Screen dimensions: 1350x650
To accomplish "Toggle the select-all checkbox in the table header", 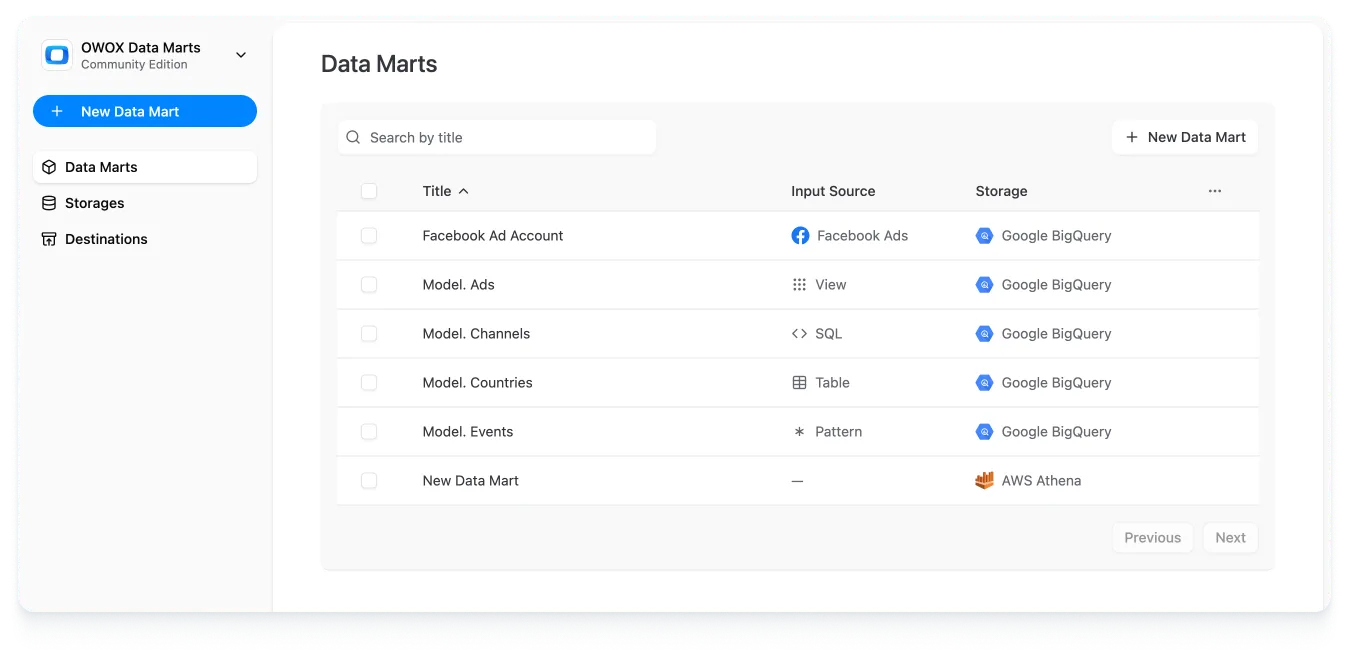I will 369,190.
